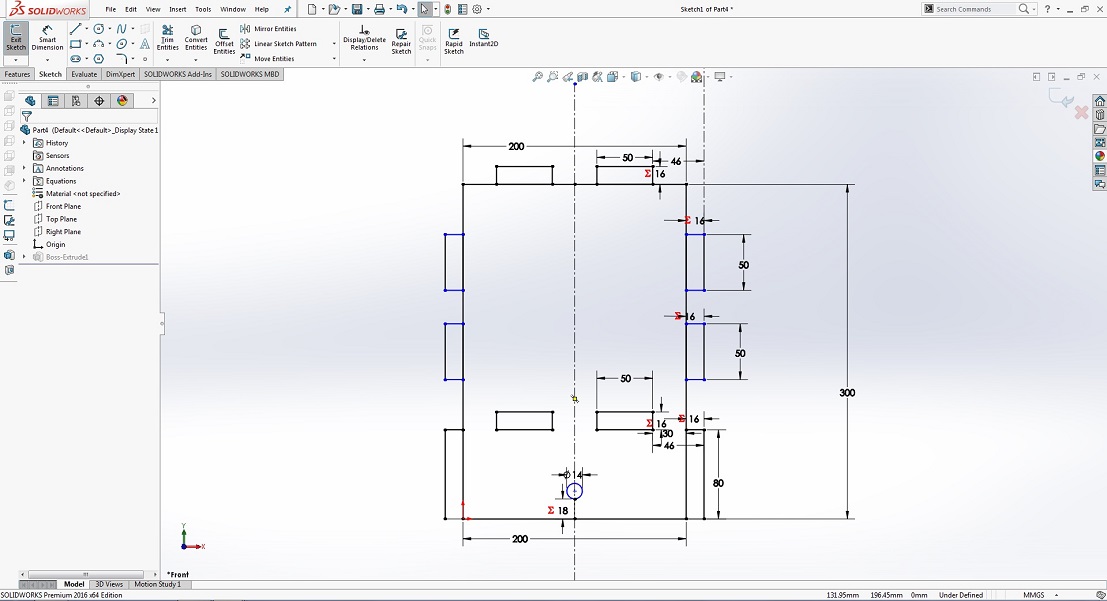The height and width of the screenshot is (601, 1107).
Task: Switch to the Evaluate tab
Action: (83, 74)
